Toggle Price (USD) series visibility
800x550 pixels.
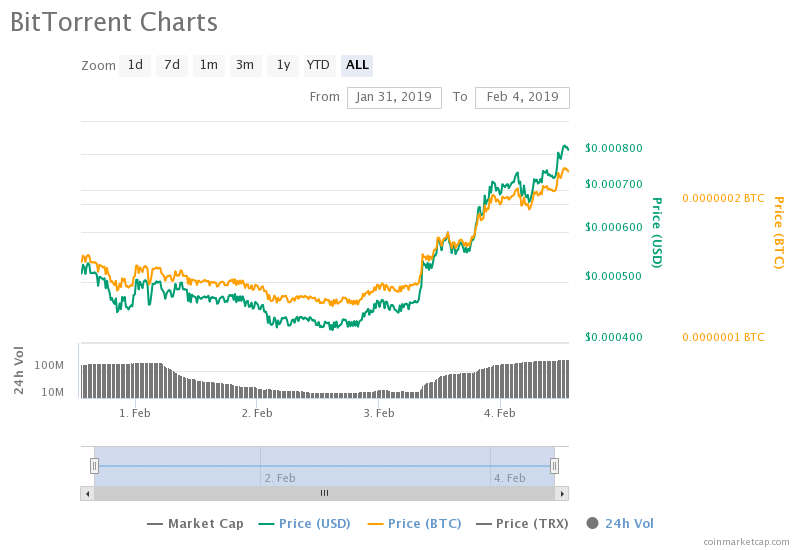pos(305,524)
